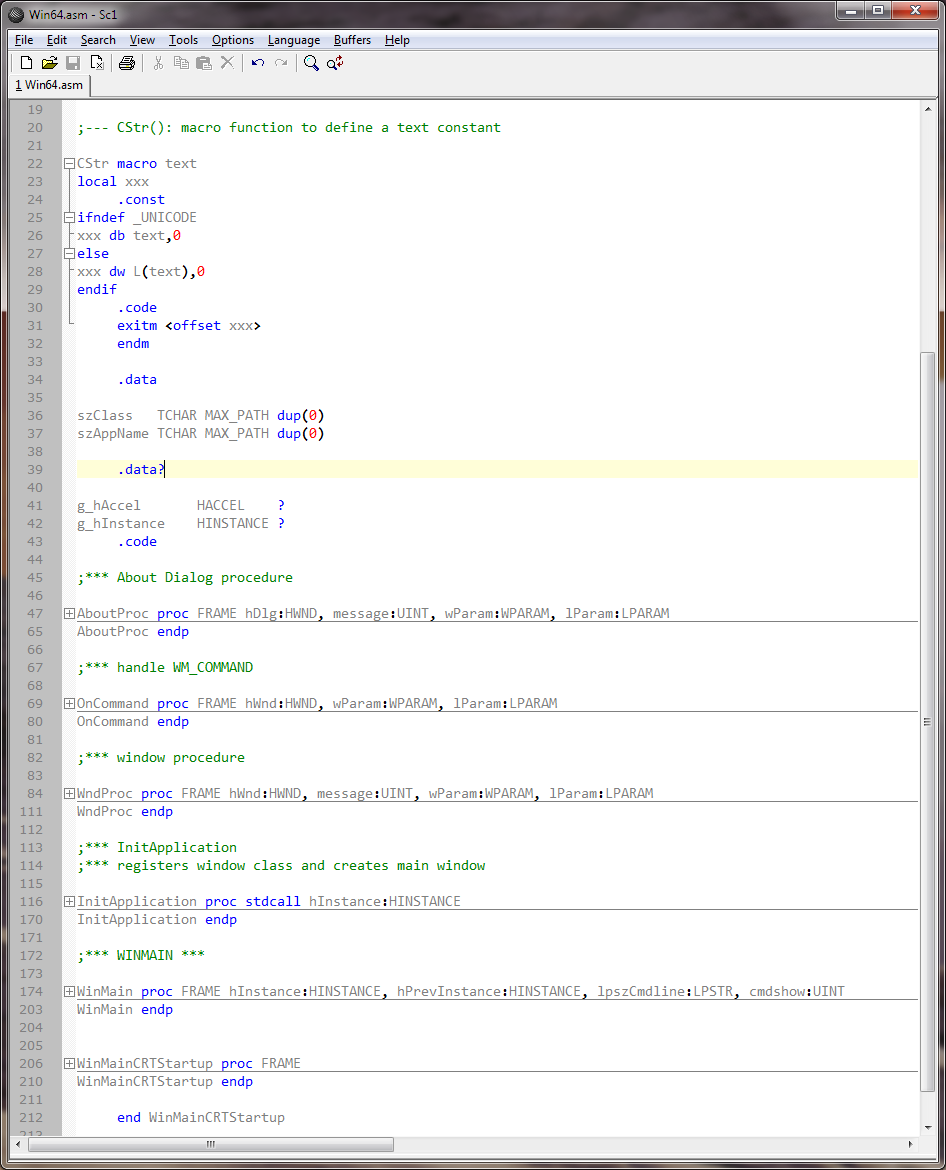Expand the InitApplication proc fold
Image resolution: width=946 pixels, height=1170 pixels.
tap(68, 902)
